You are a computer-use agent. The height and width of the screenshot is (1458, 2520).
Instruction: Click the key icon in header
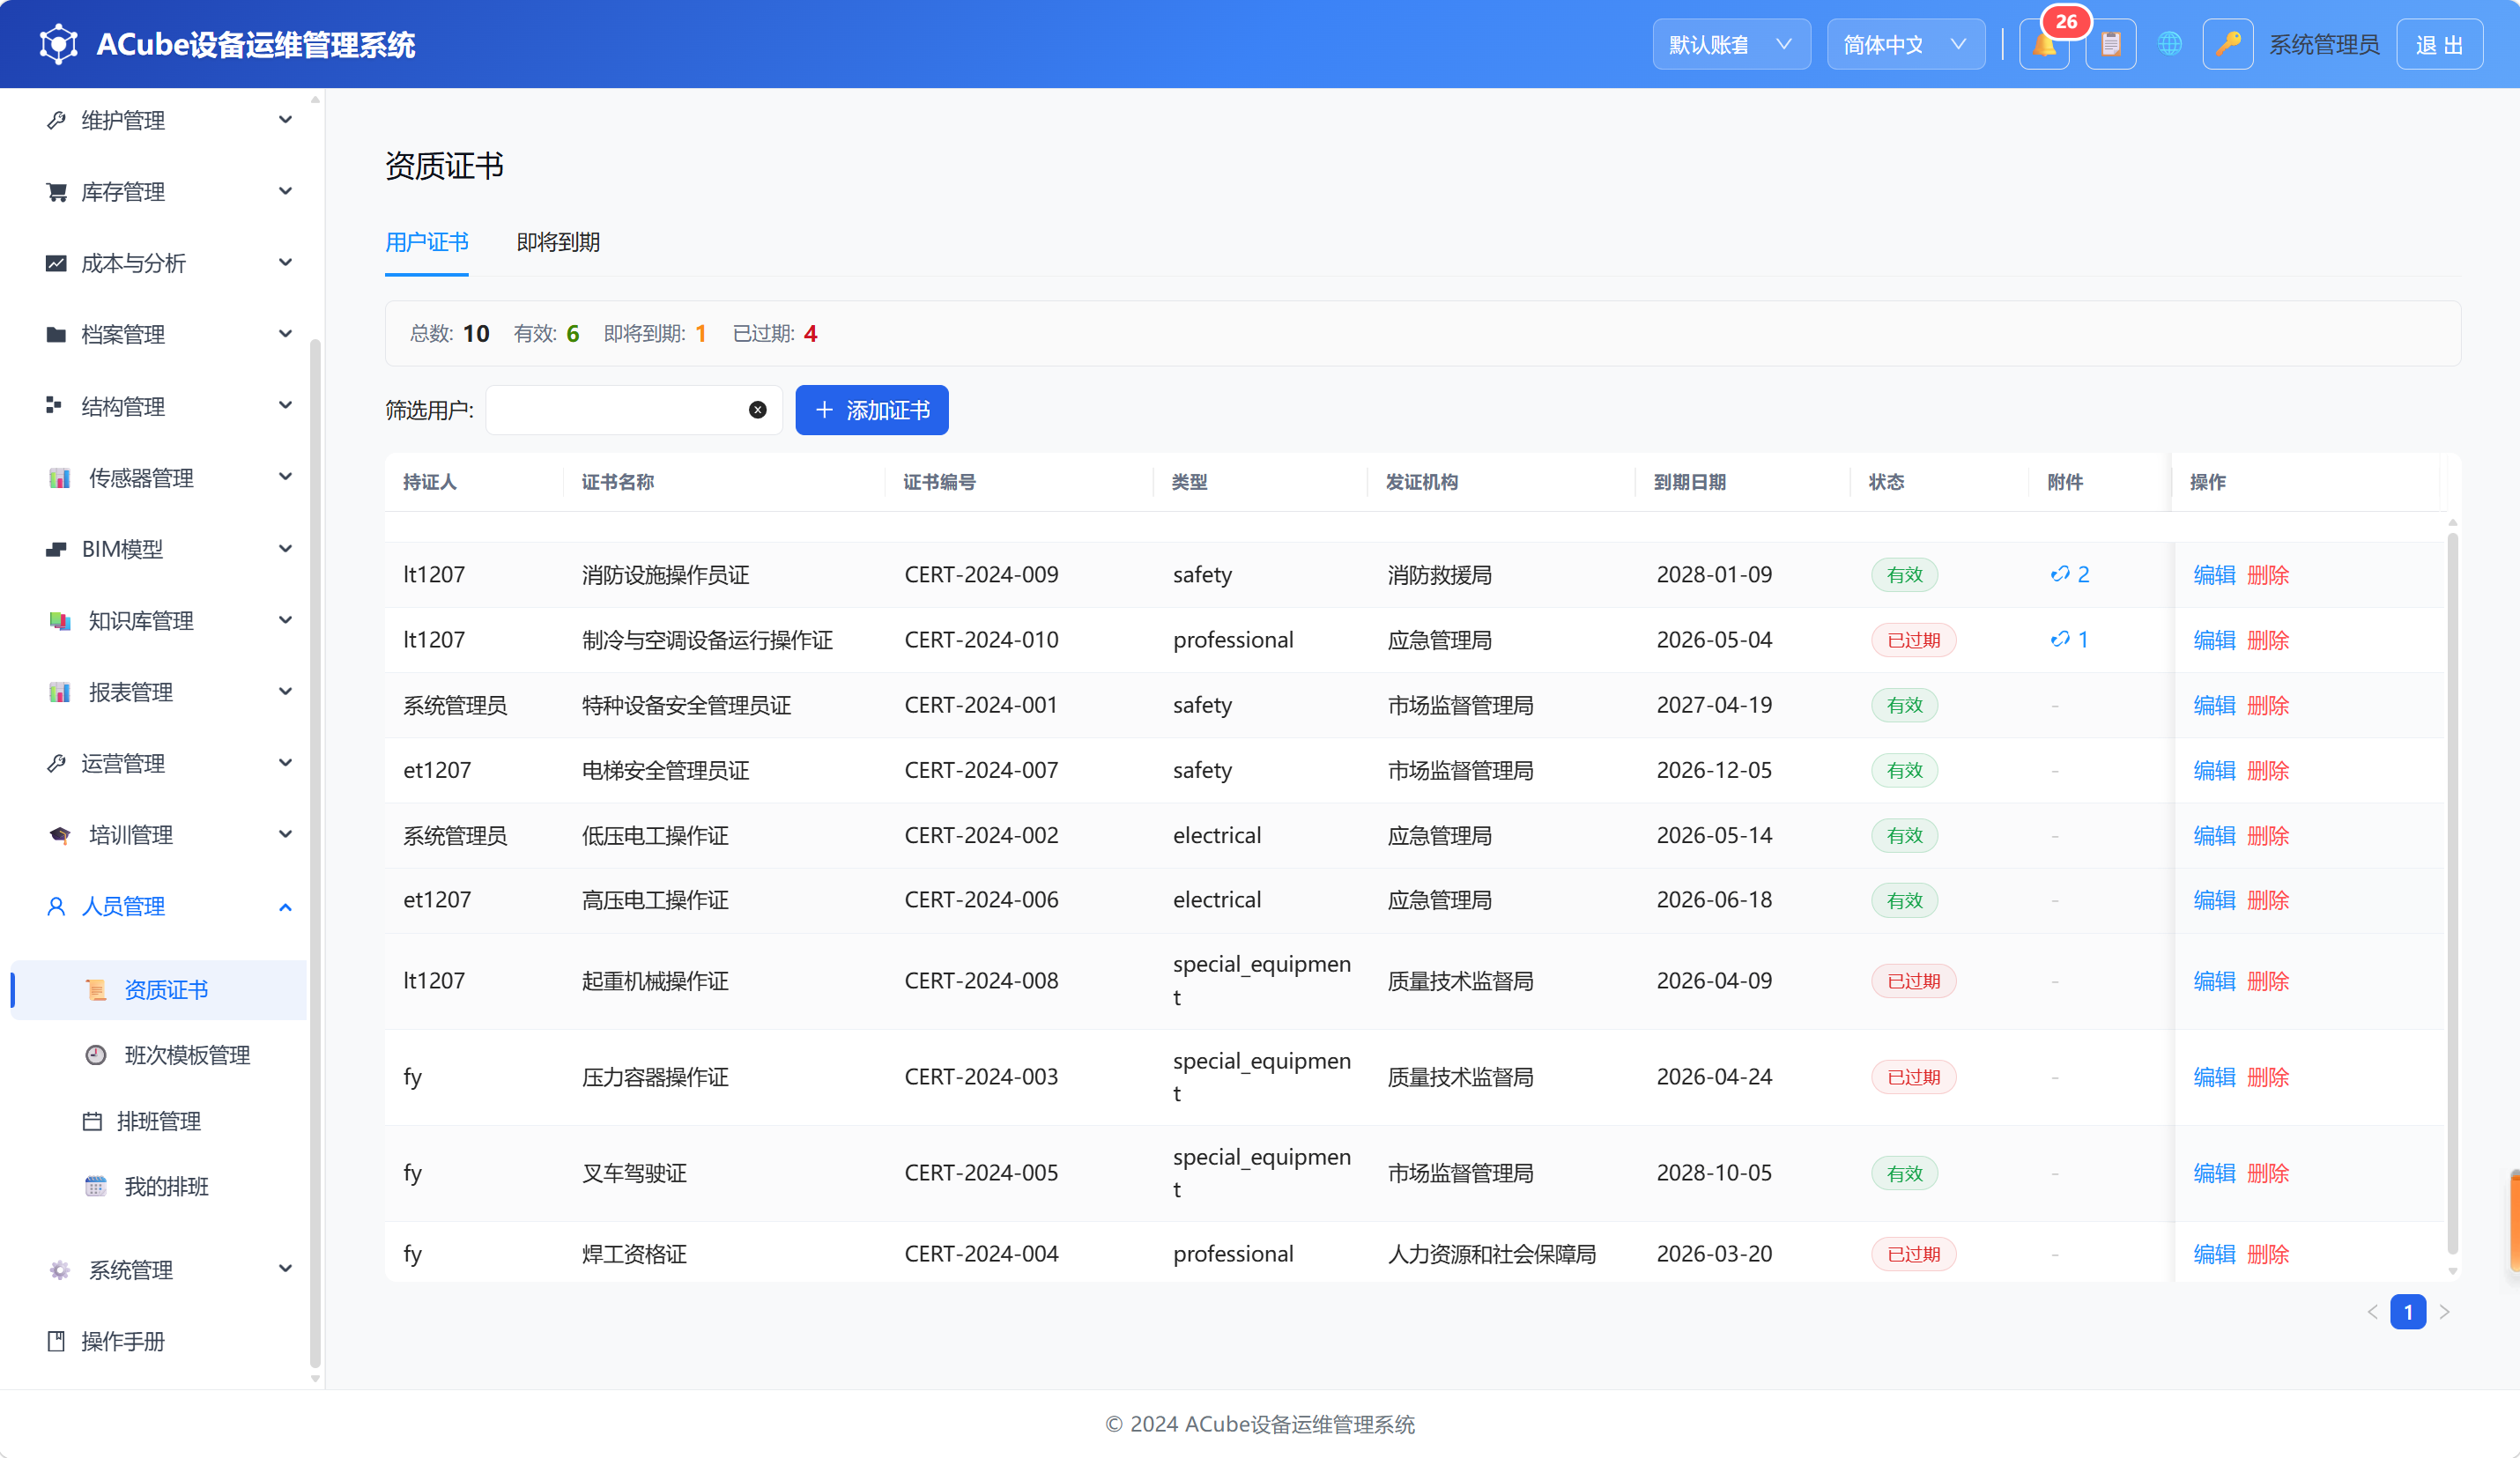coord(2227,45)
